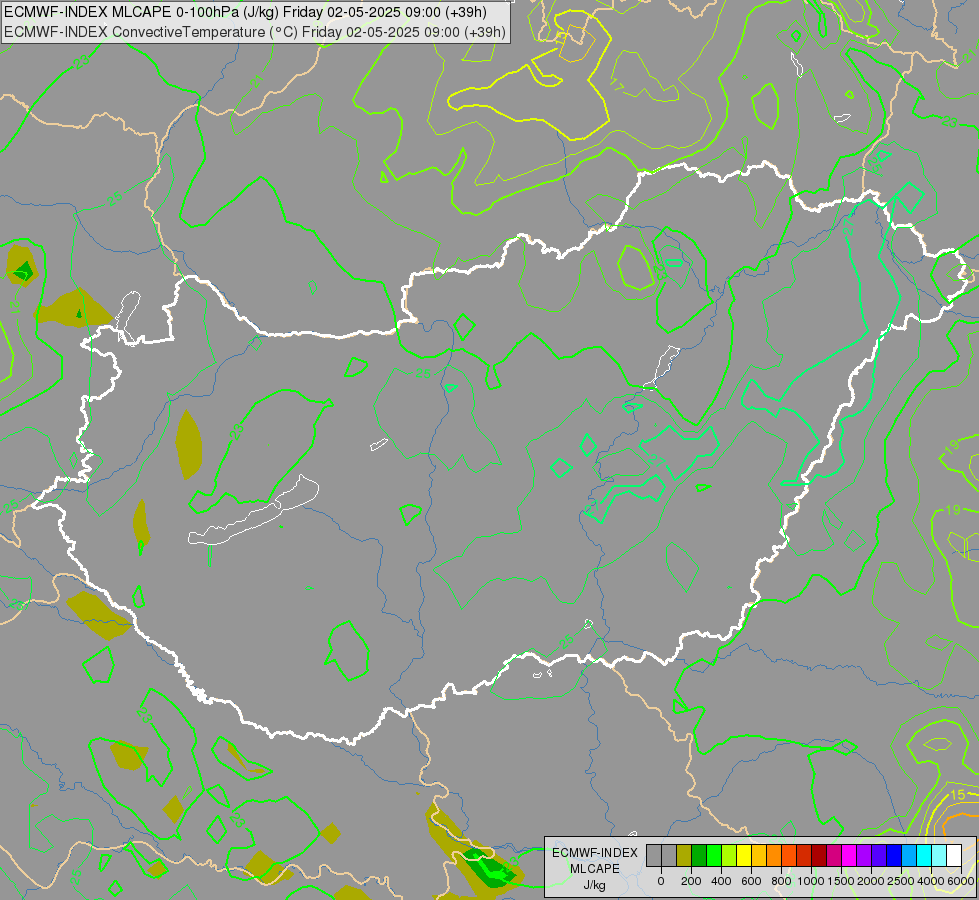Select the dark green legend swatch
979x900 pixels.
(x=699, y=855)
